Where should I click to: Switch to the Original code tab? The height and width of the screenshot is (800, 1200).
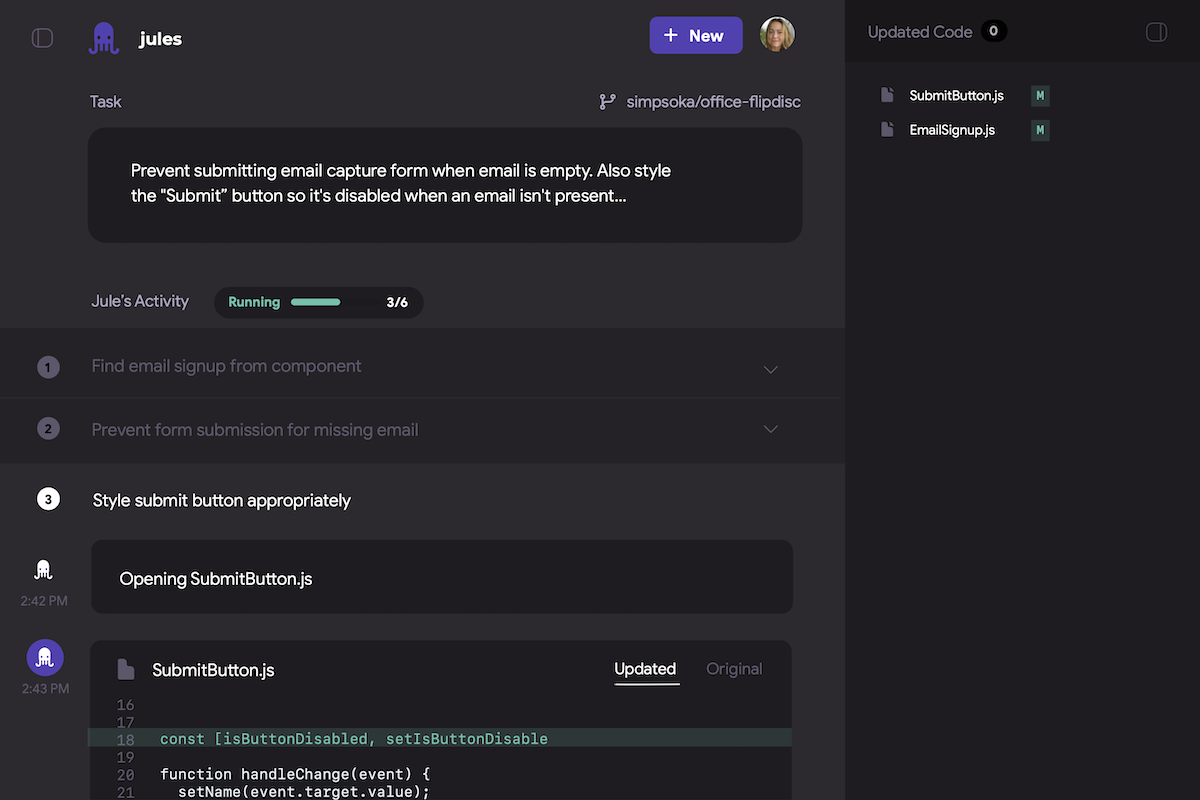coord(734,669)
